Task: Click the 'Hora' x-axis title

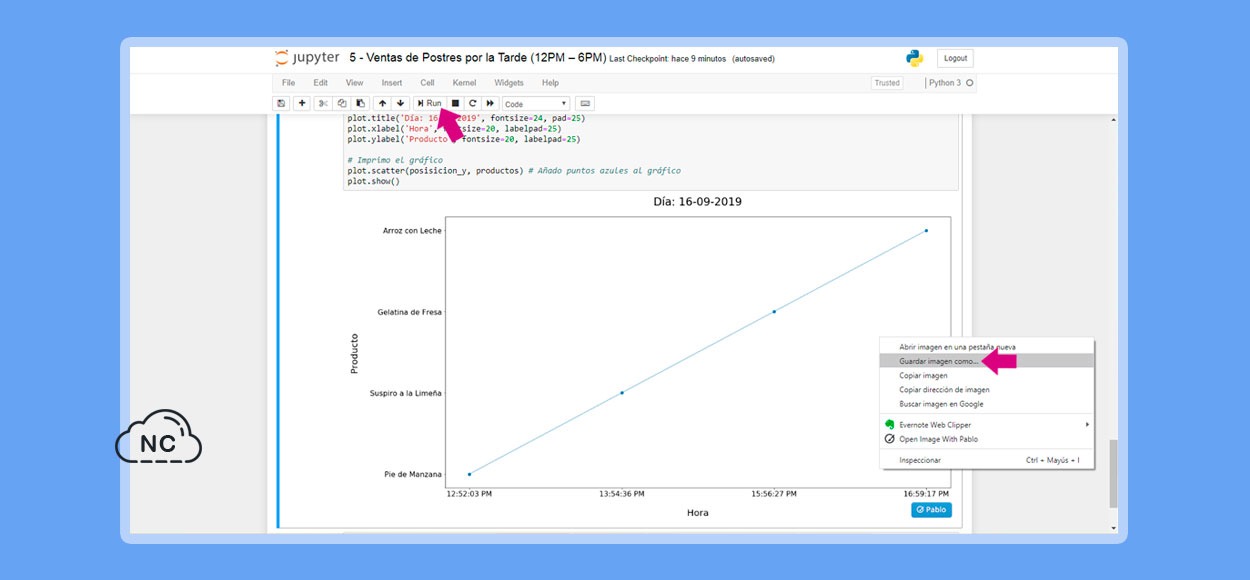Action: 698,513
